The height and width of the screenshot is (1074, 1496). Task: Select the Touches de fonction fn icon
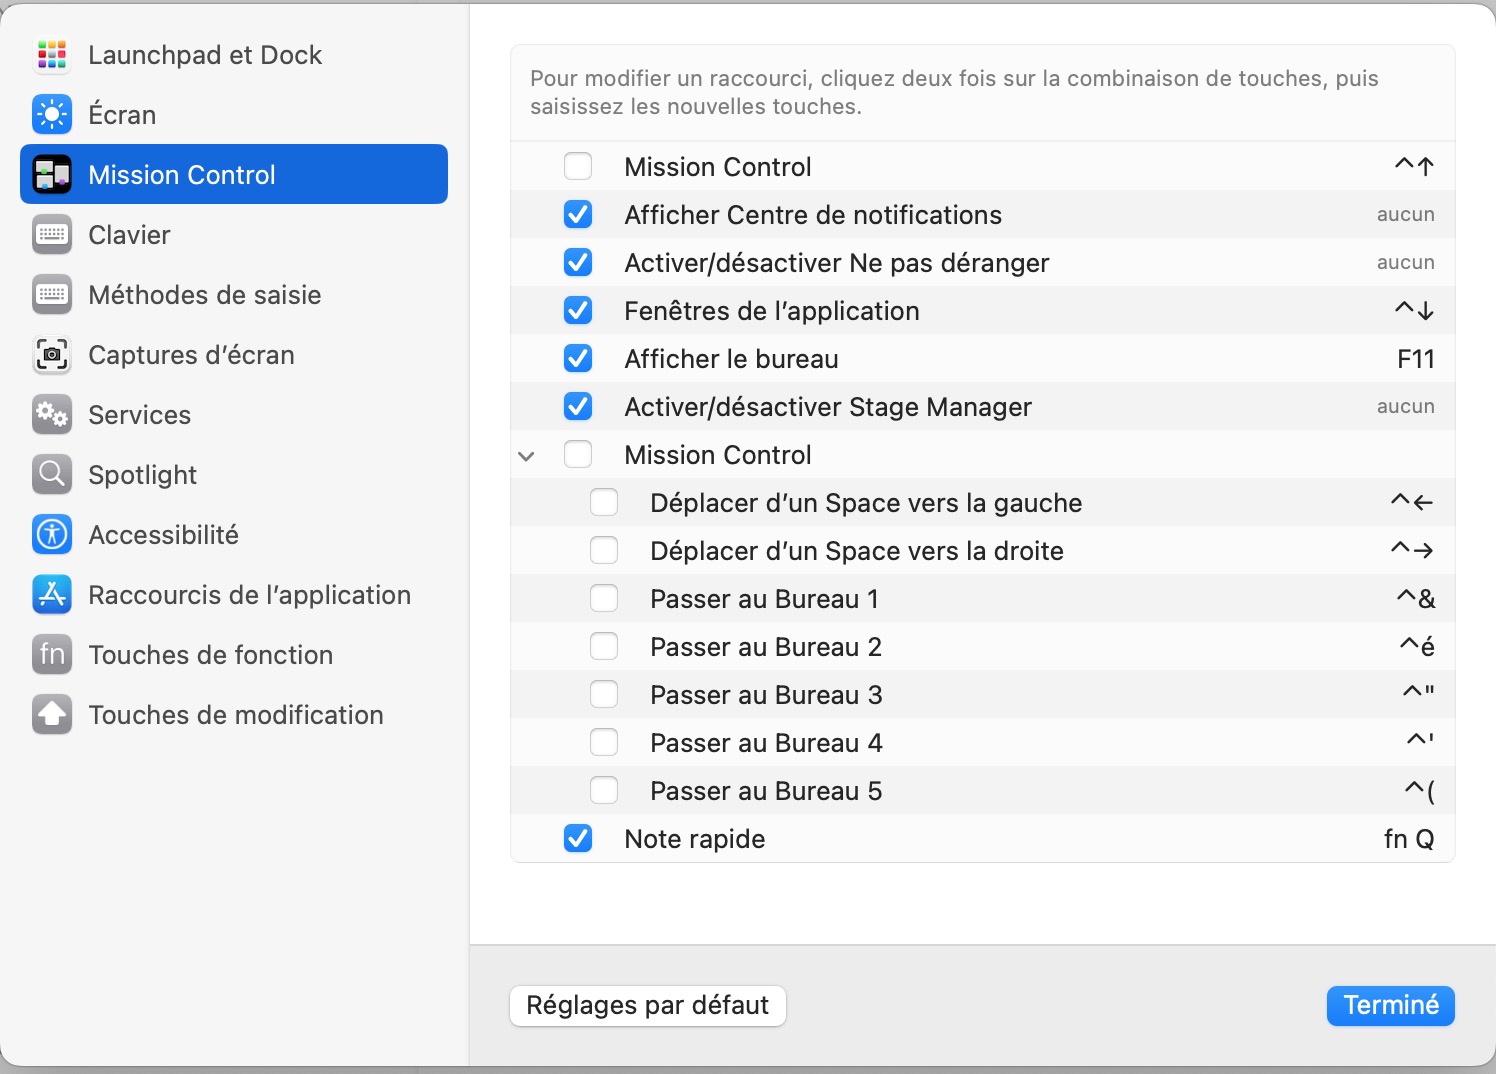point(52,655)
